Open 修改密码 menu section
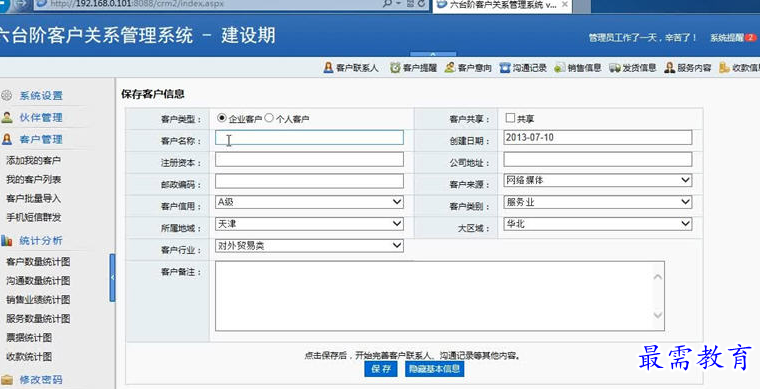This screenshot has height=389, width=760. coord(41,379)
